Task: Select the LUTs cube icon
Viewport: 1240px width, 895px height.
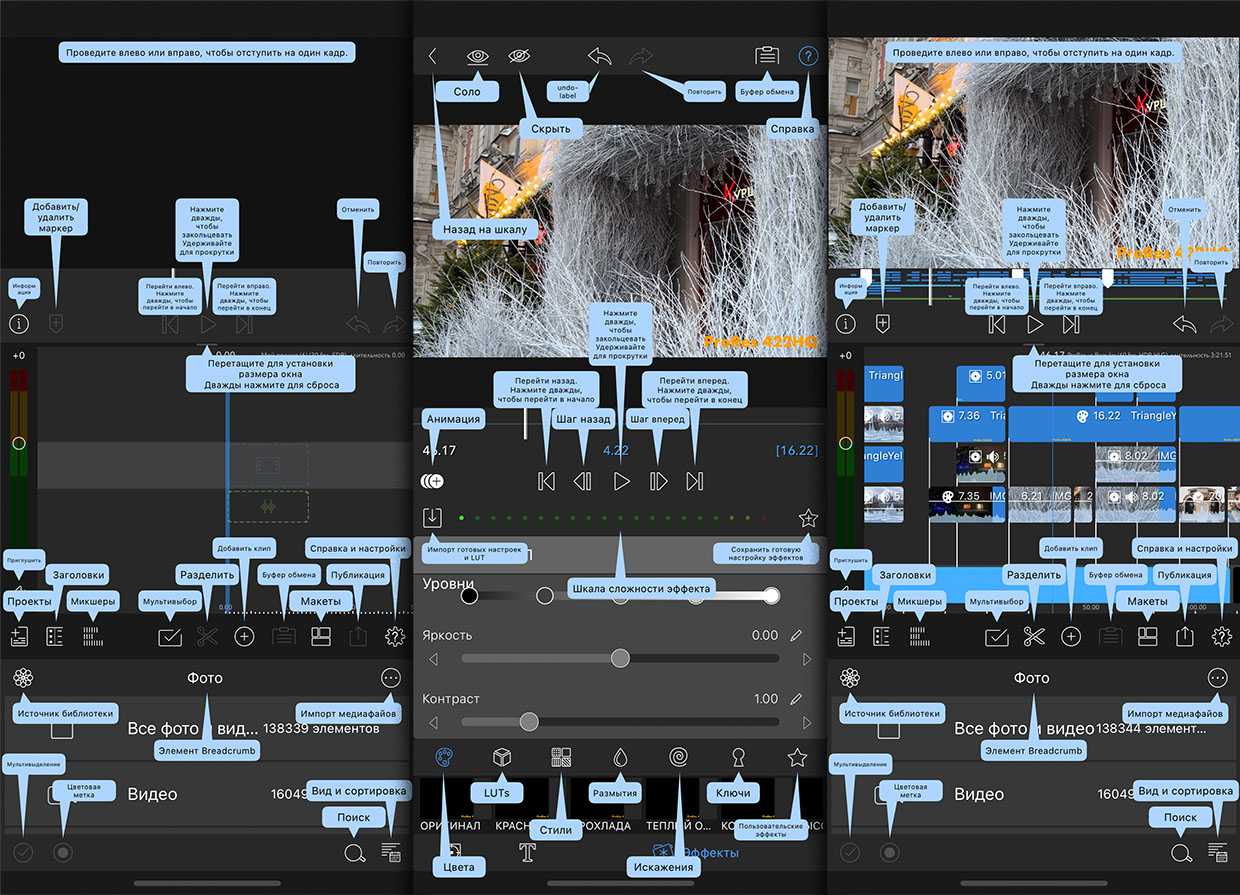Action: pyautogui.click(x=501, y=757)
